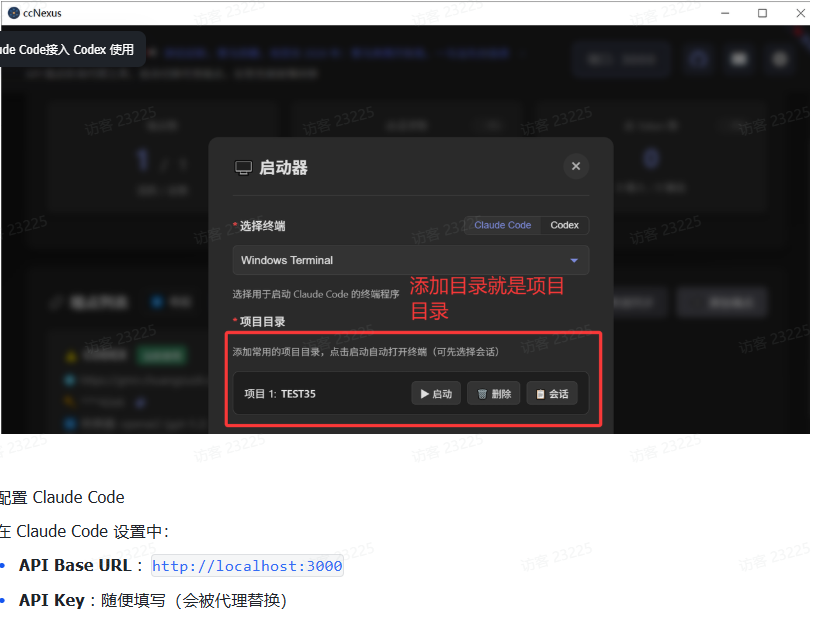Select the 项目 1: TEST35 row text
Image resolution: width=821 pixels, height=619 pixels.
click(x=280, y=394)
